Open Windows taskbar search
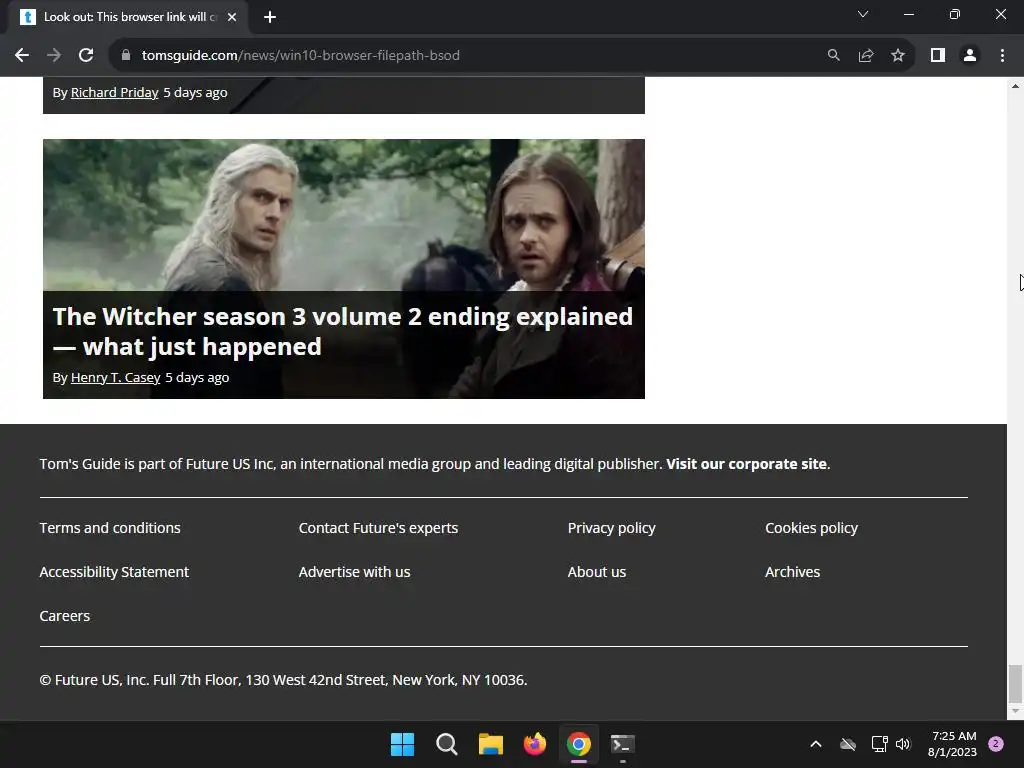This screenshot has width=1024, height=768. (447, 744)
